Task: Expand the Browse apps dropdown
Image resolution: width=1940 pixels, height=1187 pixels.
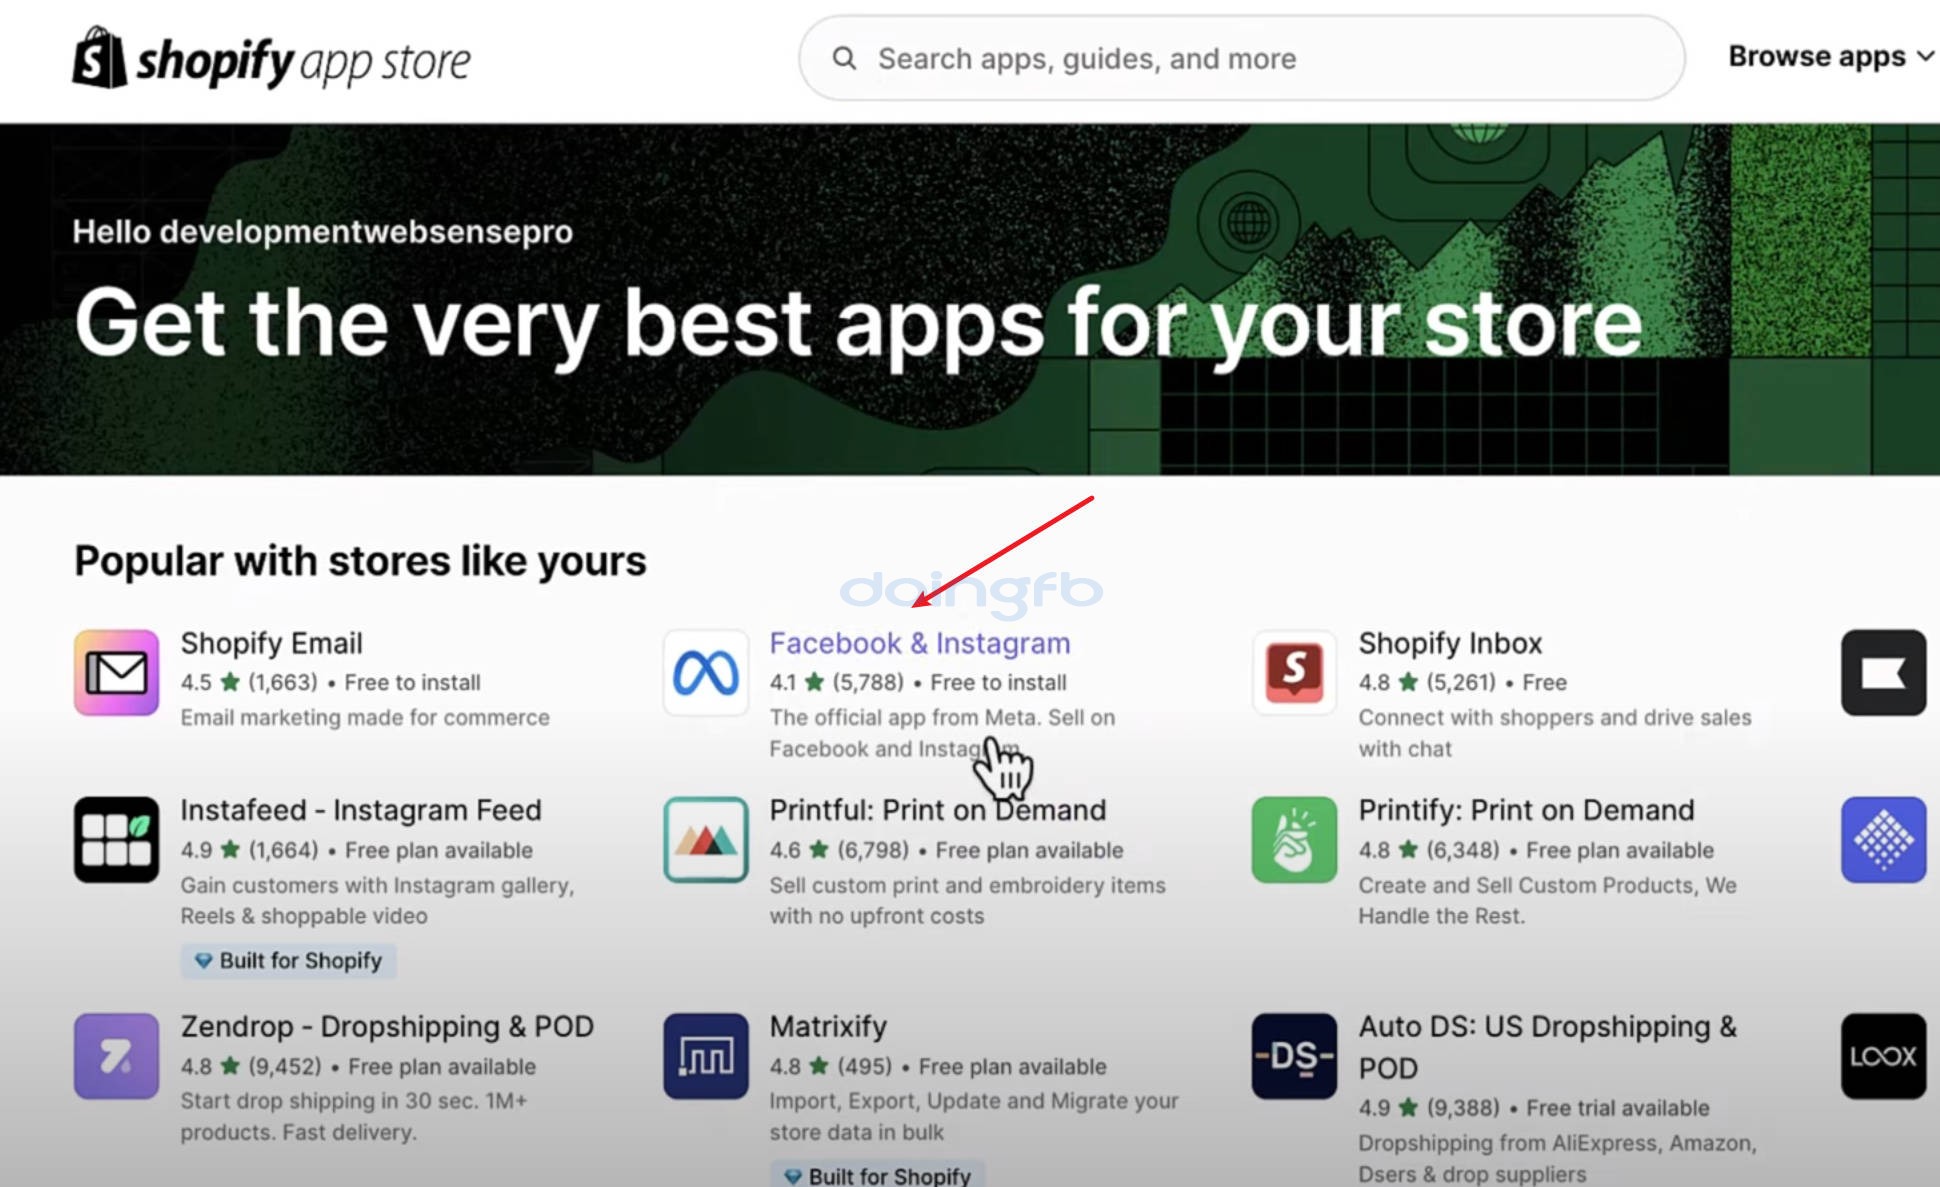Action: [x=1831, y=57]
